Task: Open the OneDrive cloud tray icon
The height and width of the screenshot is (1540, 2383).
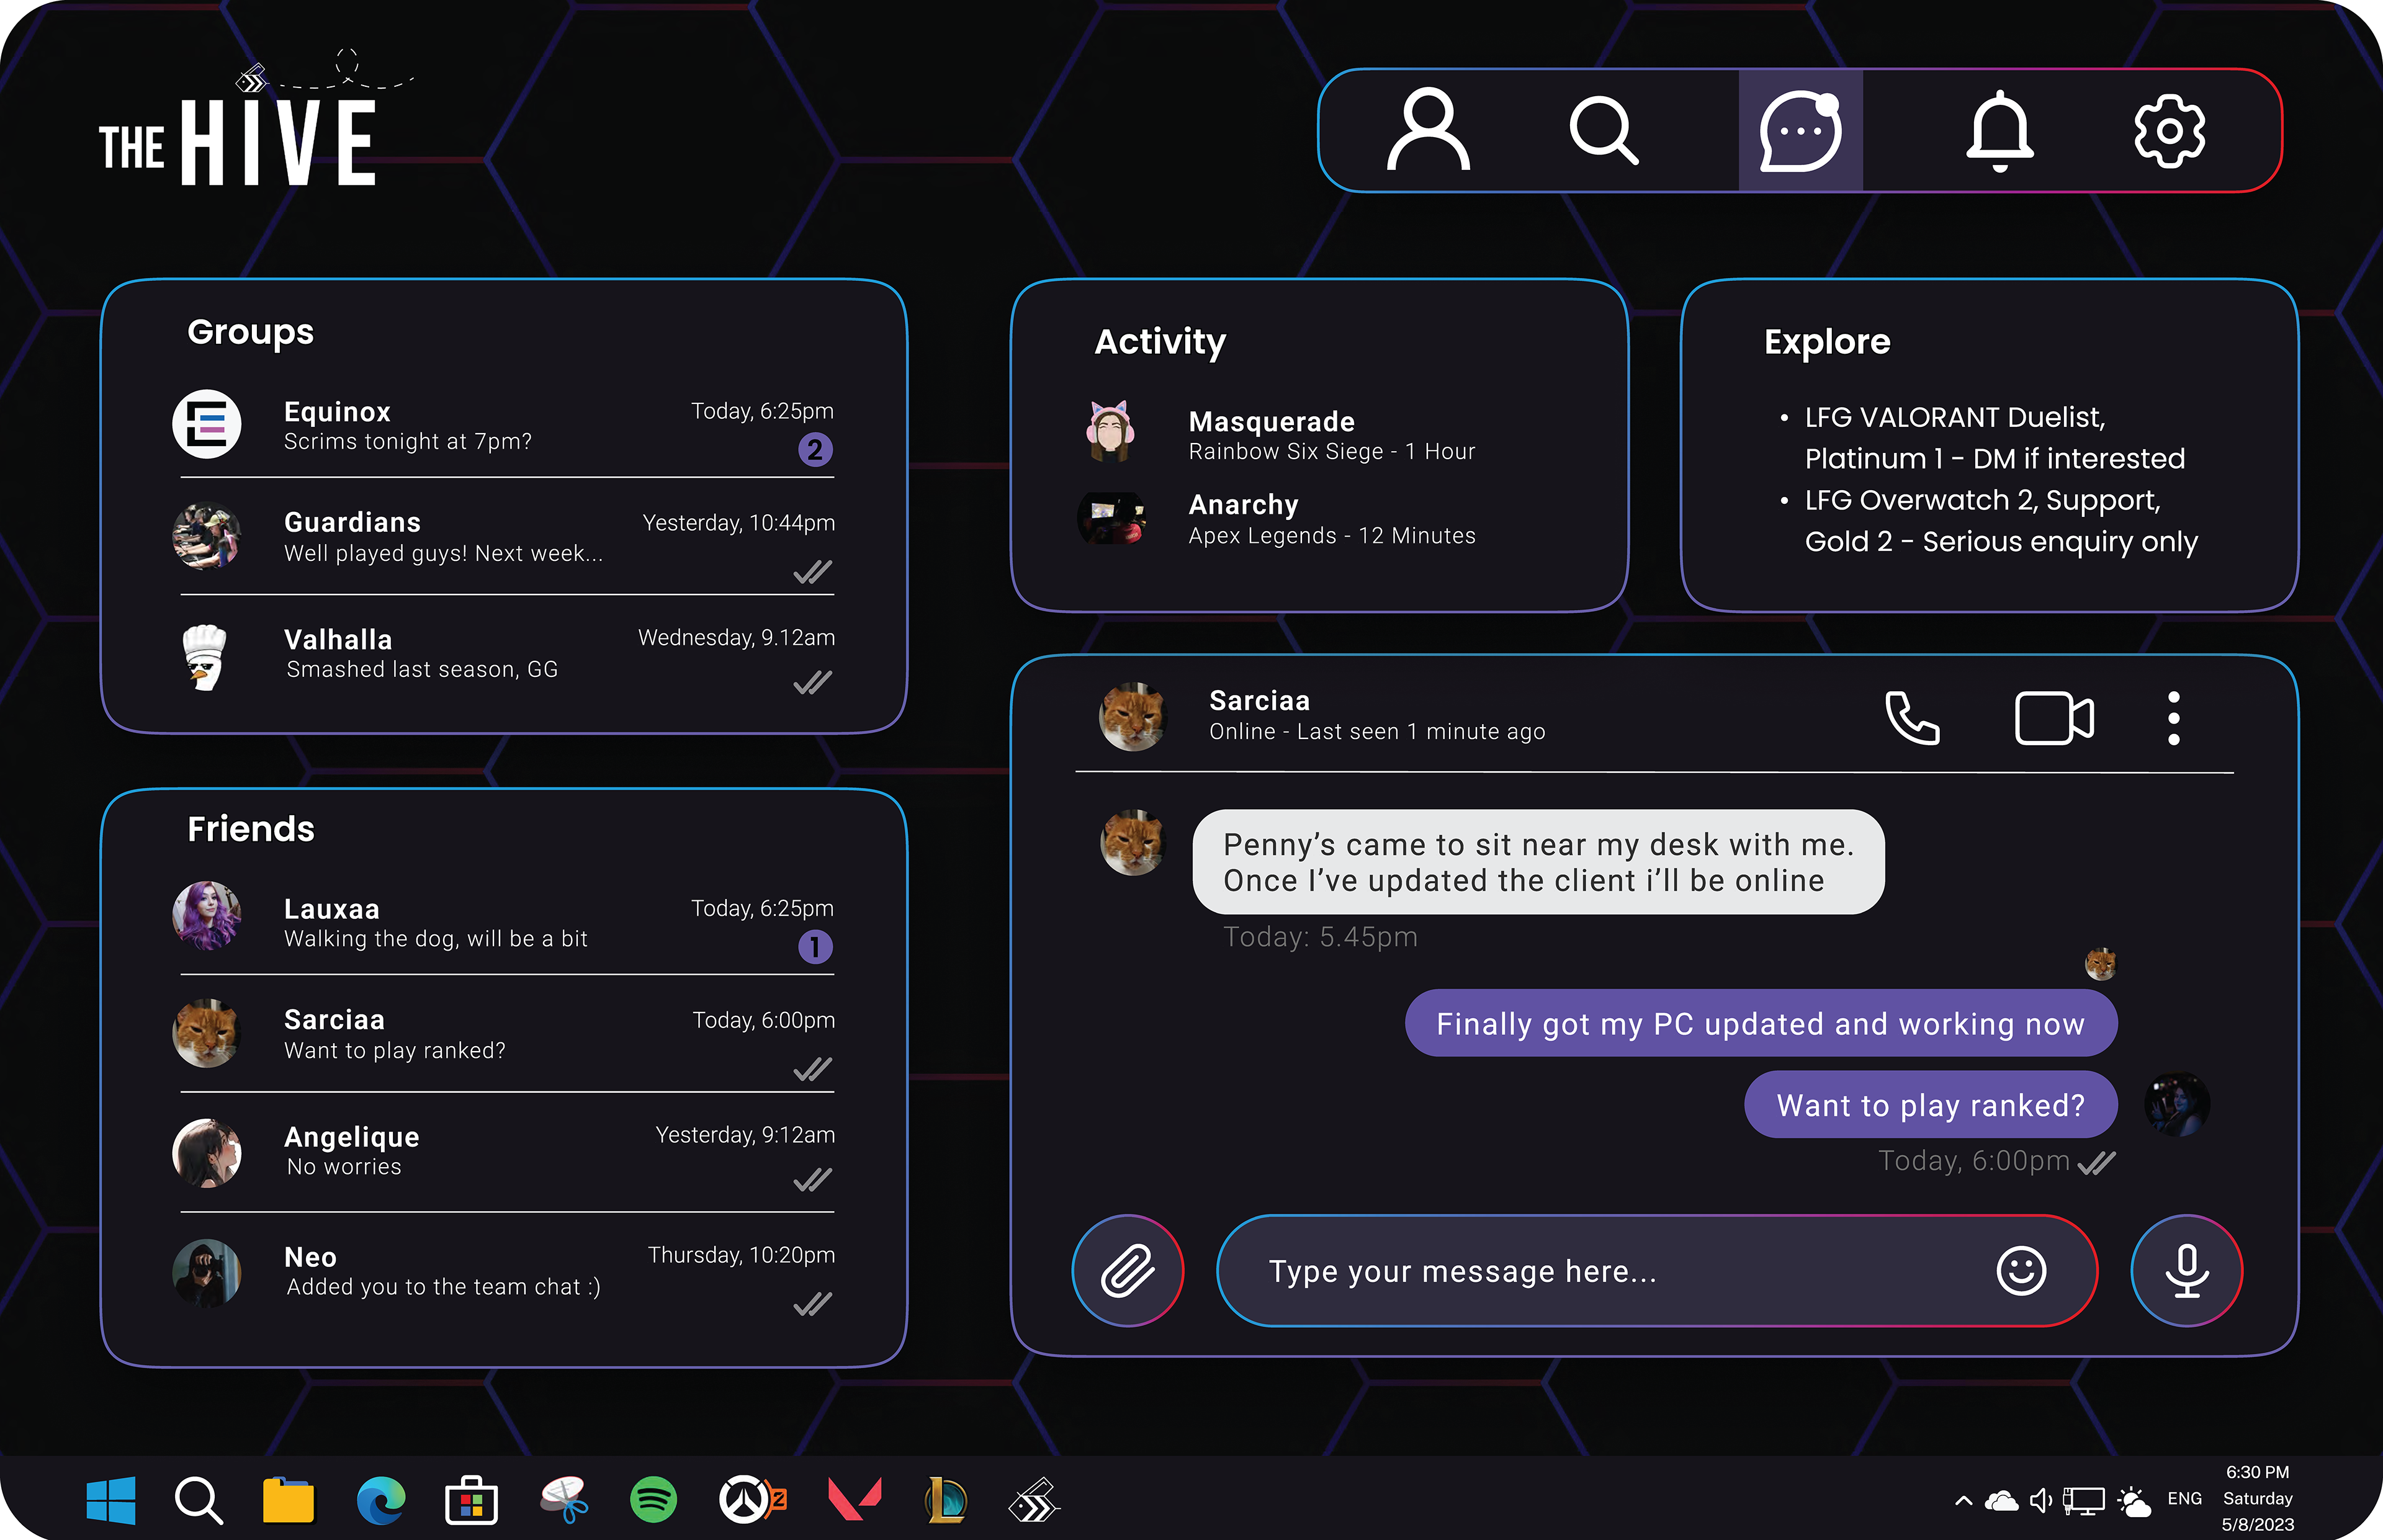Action: (2001, 1500)
